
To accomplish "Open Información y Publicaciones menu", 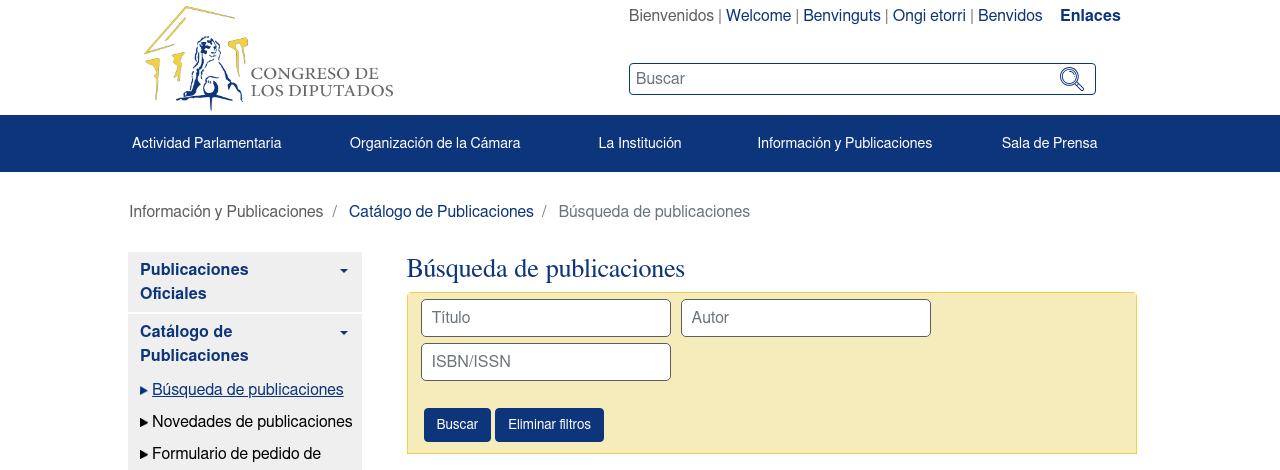I will pyautogui.click(x=845, y=143).
